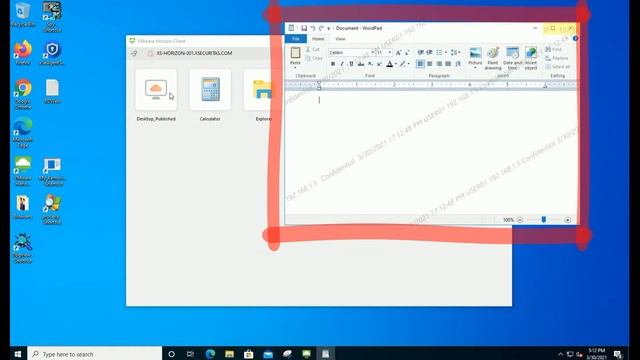Click the bullet list icon

(x=439, y=53)
